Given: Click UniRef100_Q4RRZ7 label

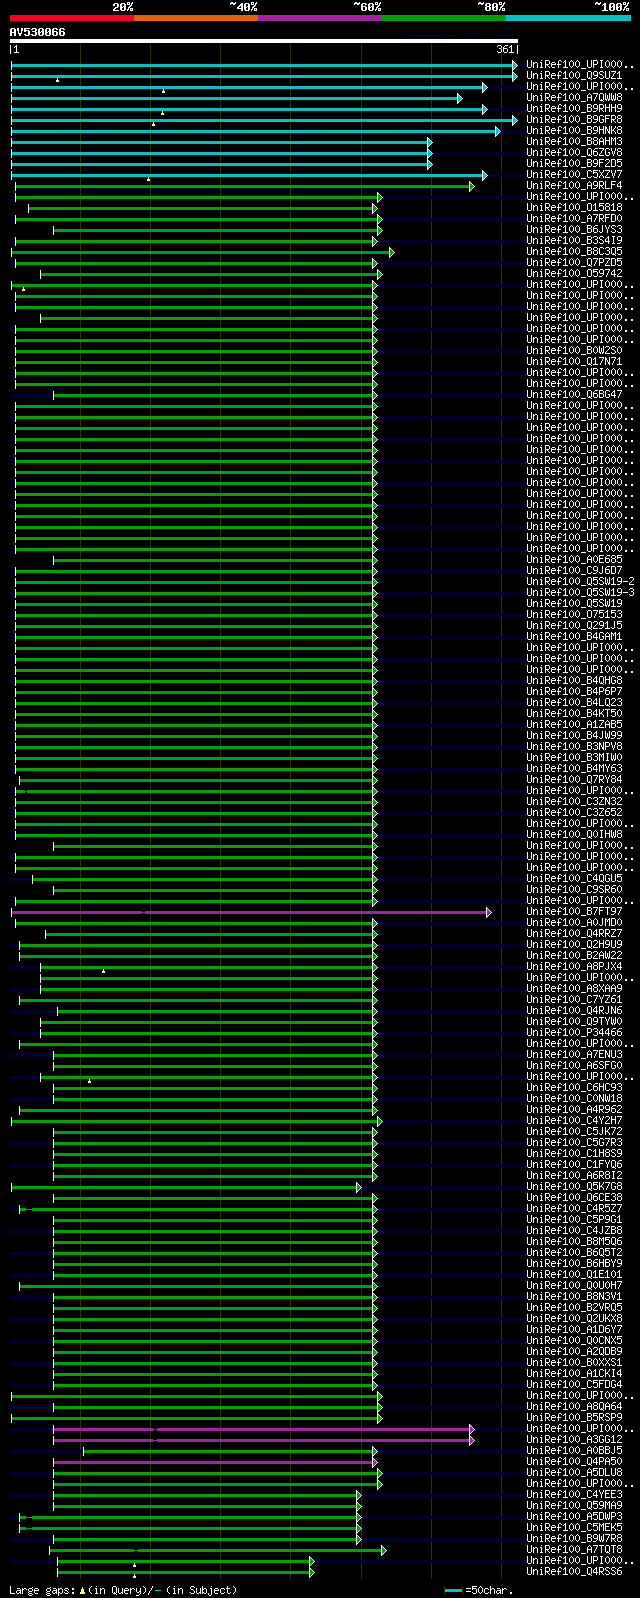Looking at the screenshot, I should pyautogui.click(x=574, y=933).
